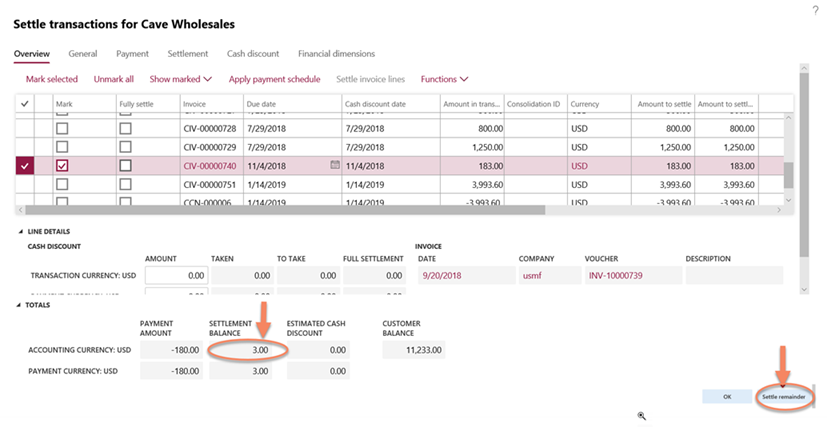
Task: Collapse the Line details section
Action: (x=21, y=231)
